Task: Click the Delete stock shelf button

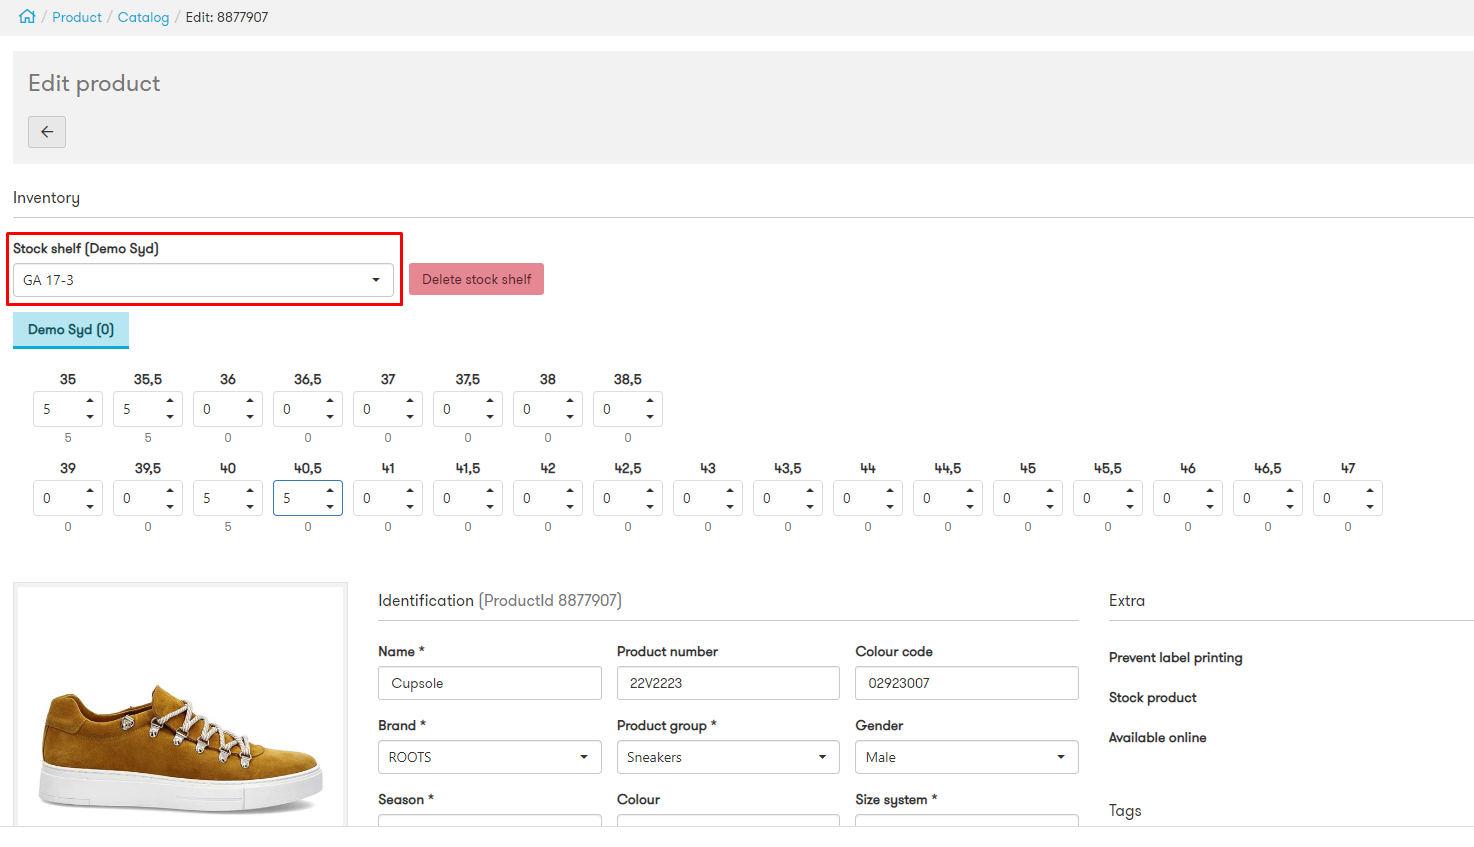Action: tap(476, 279)
